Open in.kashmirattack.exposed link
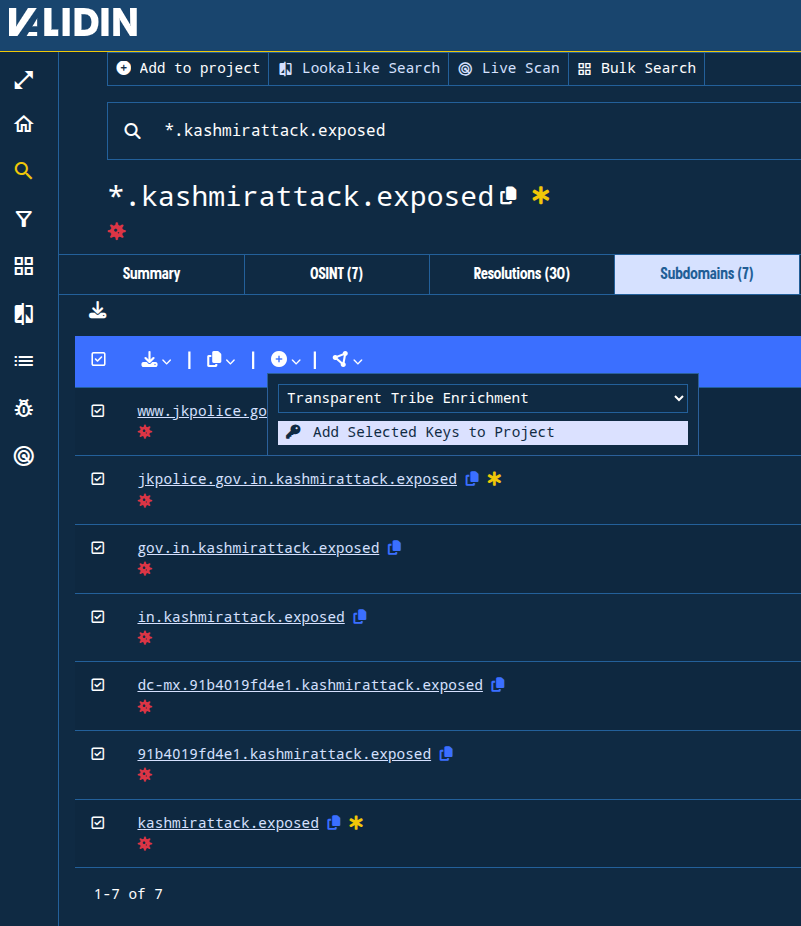 pyautogui.click(x=241, y=617)
